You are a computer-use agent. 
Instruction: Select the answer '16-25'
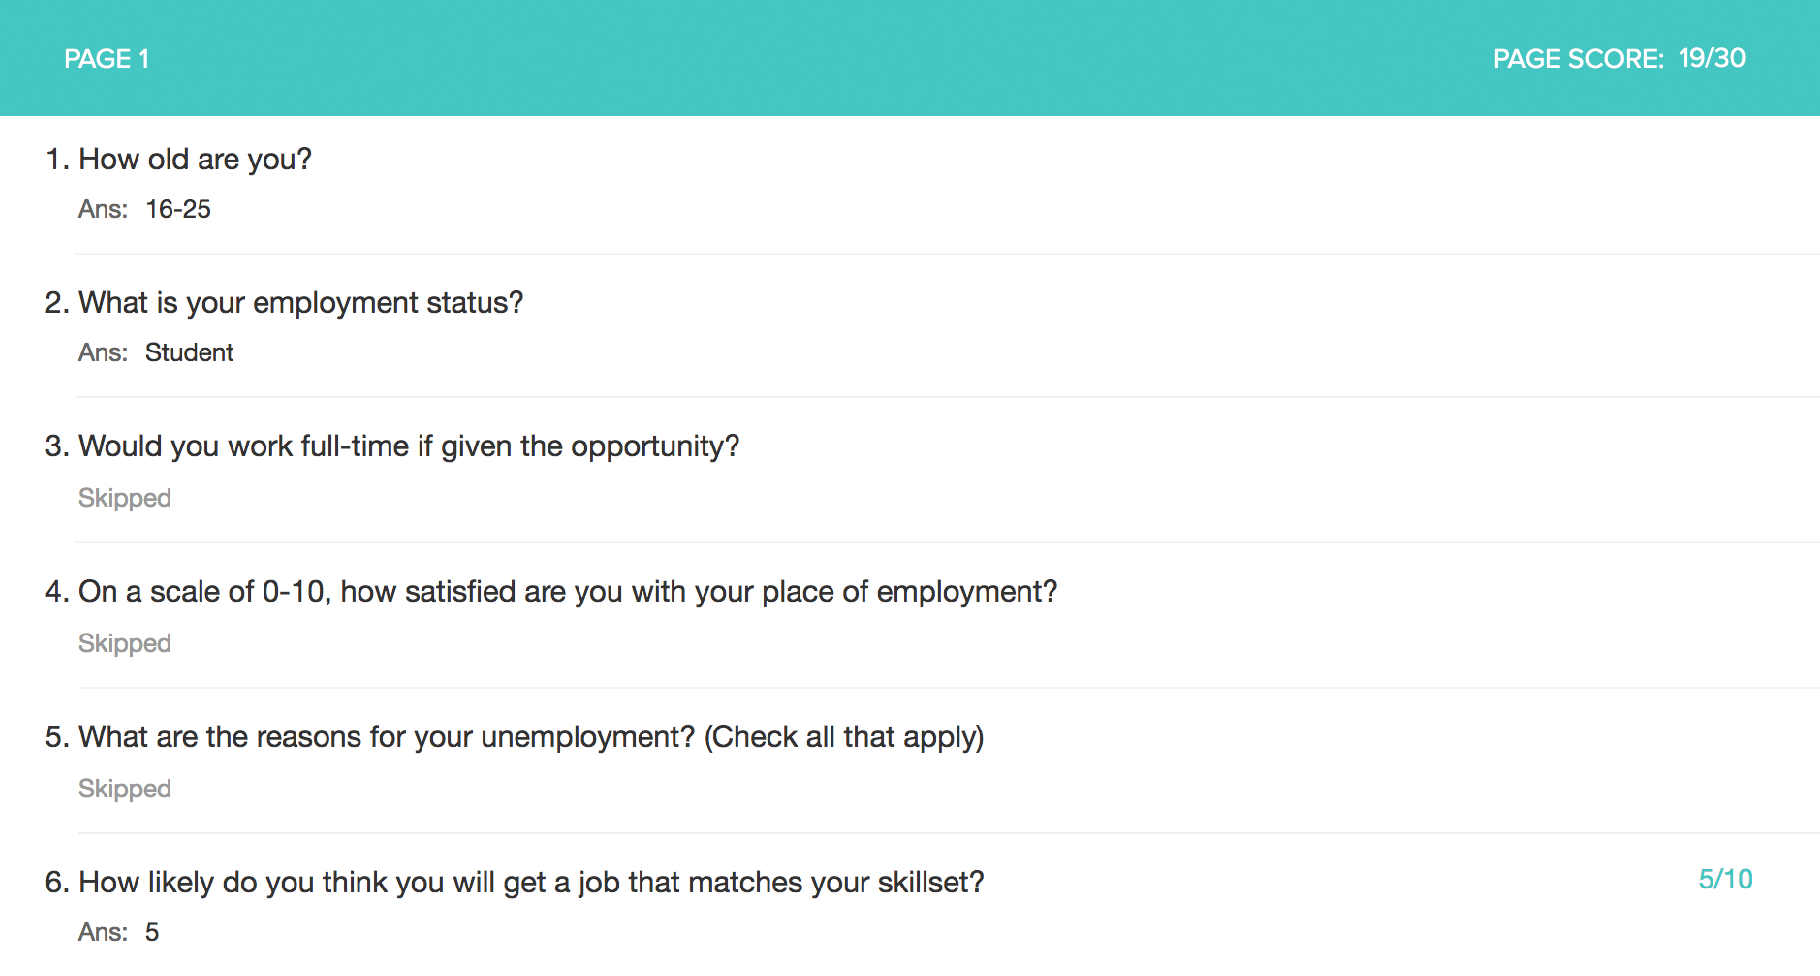tap(178, 209)
